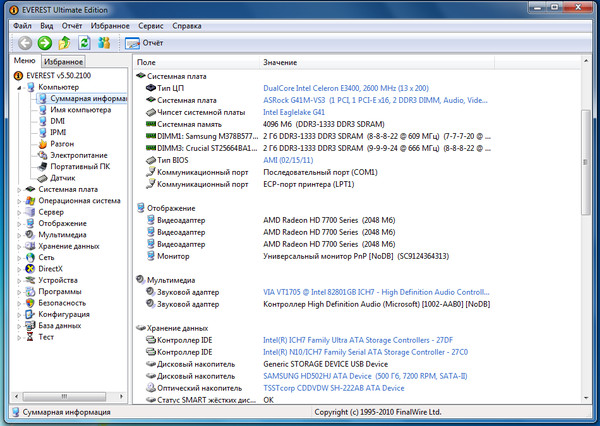This screenshot has height=426, width=600.
Task: Open VIA VT1705 audio adapter link
Action: click(376, 292)
